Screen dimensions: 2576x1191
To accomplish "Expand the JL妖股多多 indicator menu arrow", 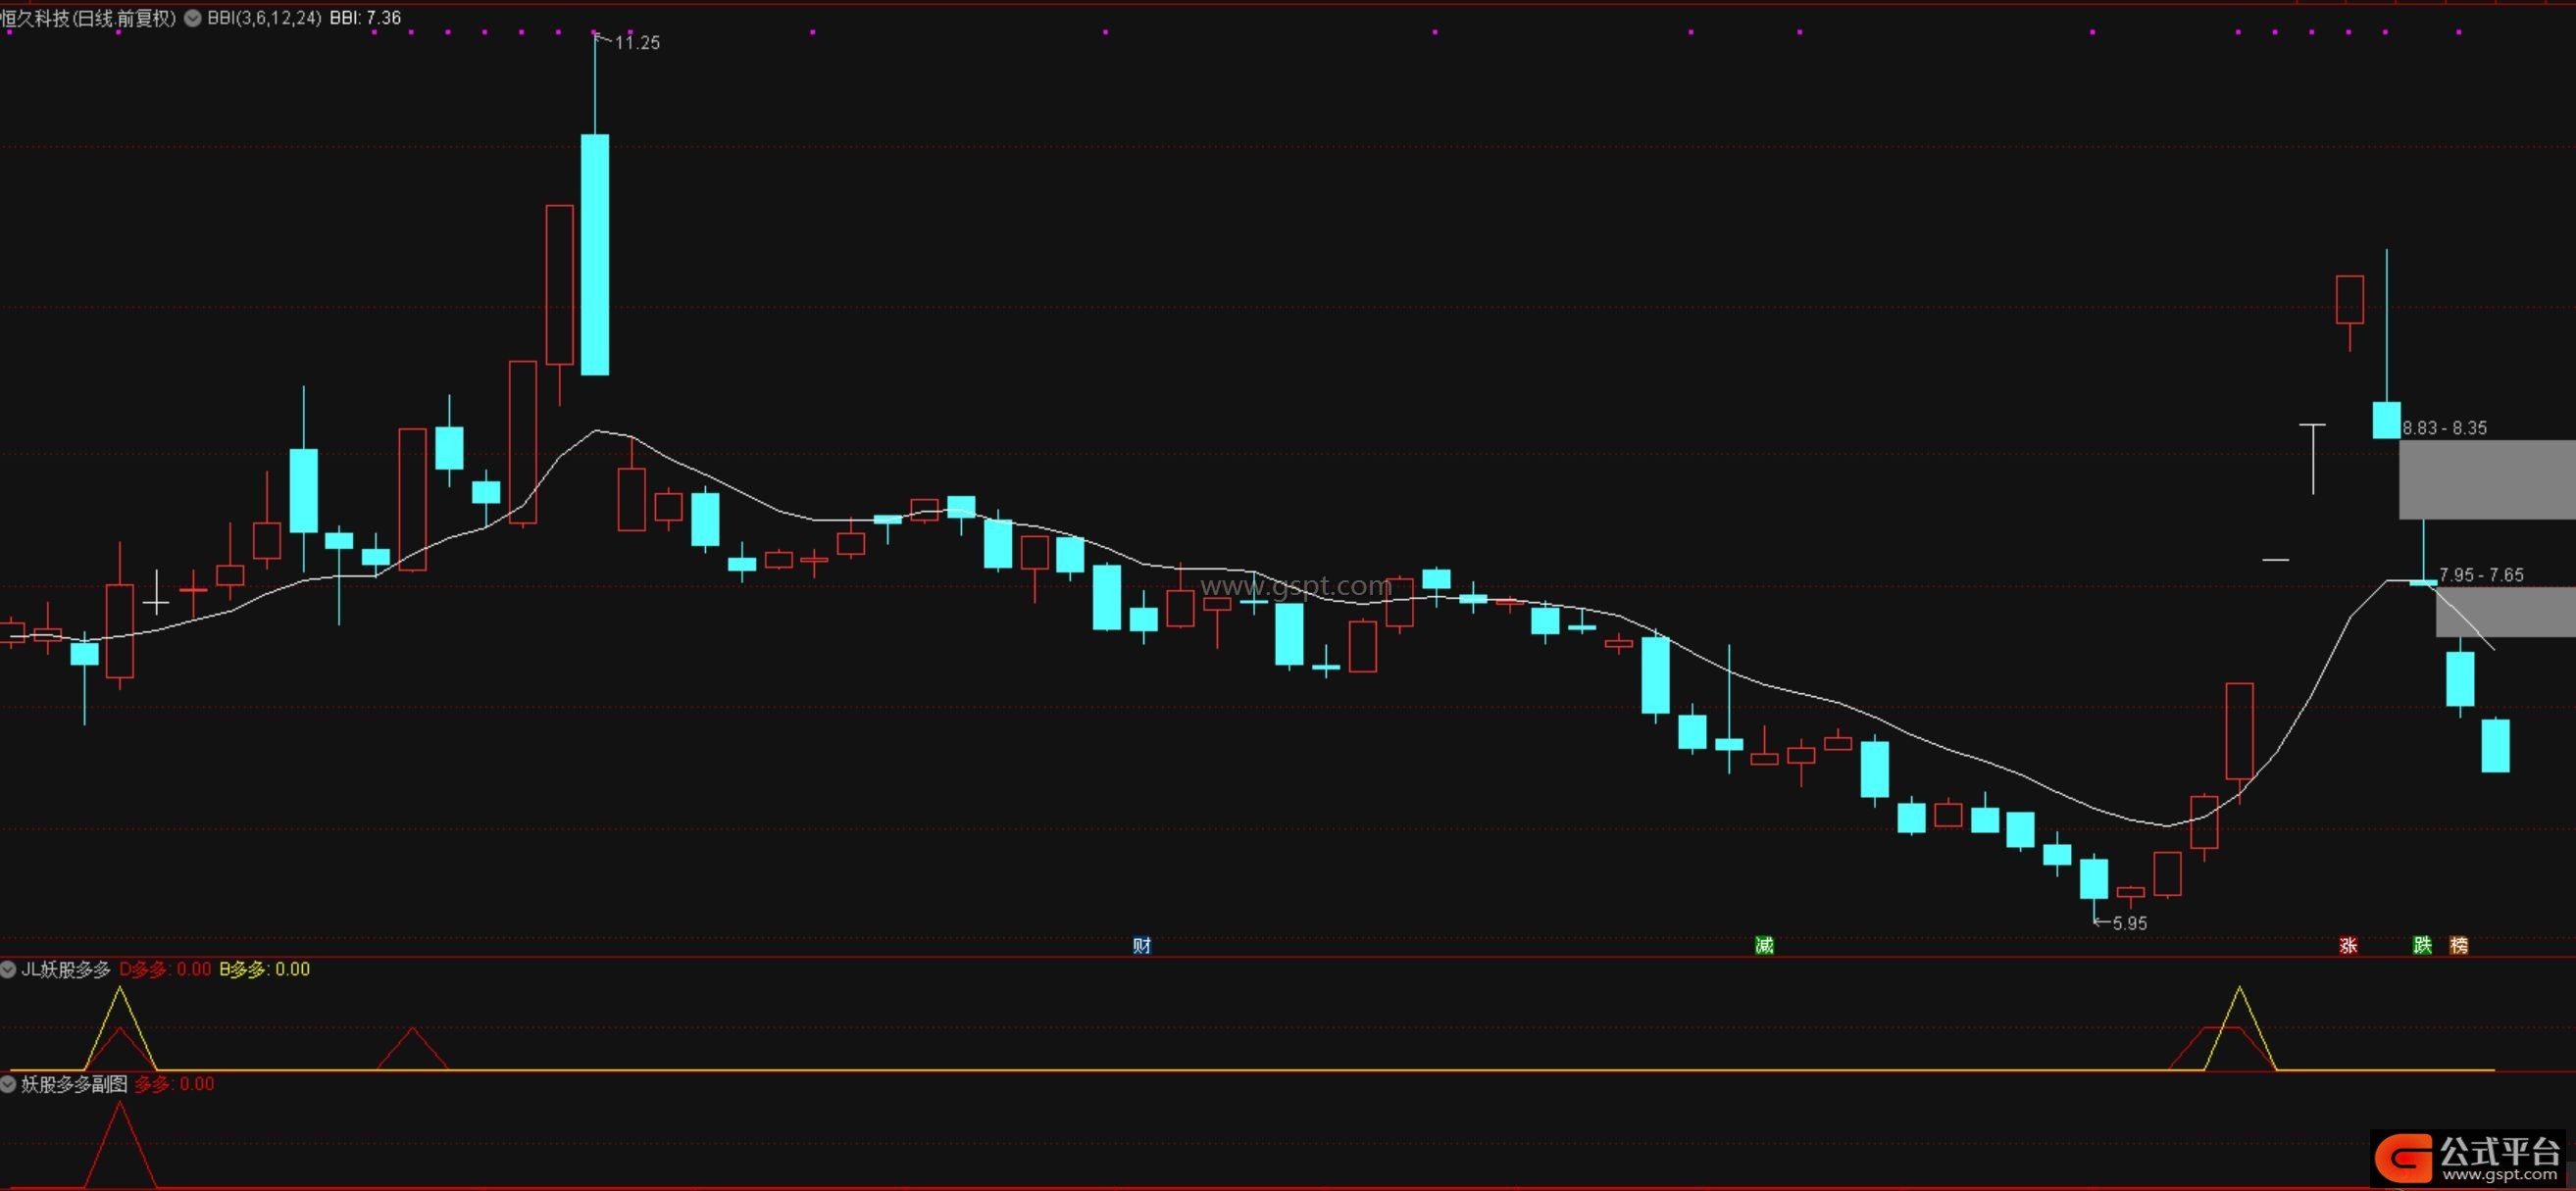I will pyautogui.click(x=8, y=969).
